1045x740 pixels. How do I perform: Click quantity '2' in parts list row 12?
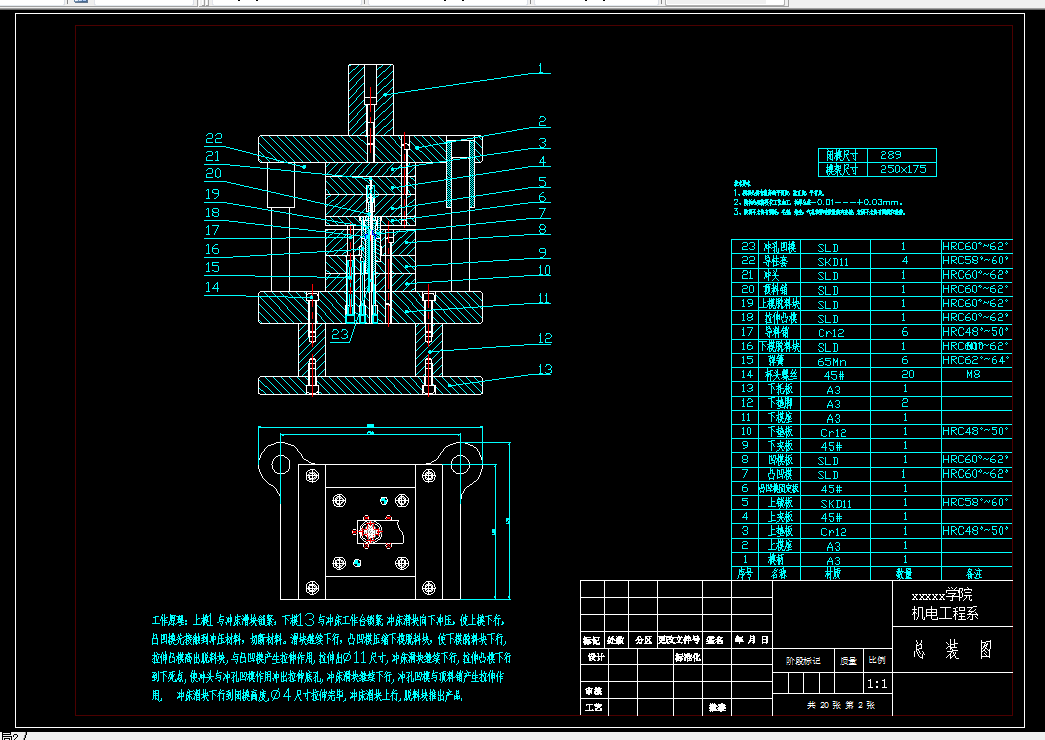click(x=905, y=403)
